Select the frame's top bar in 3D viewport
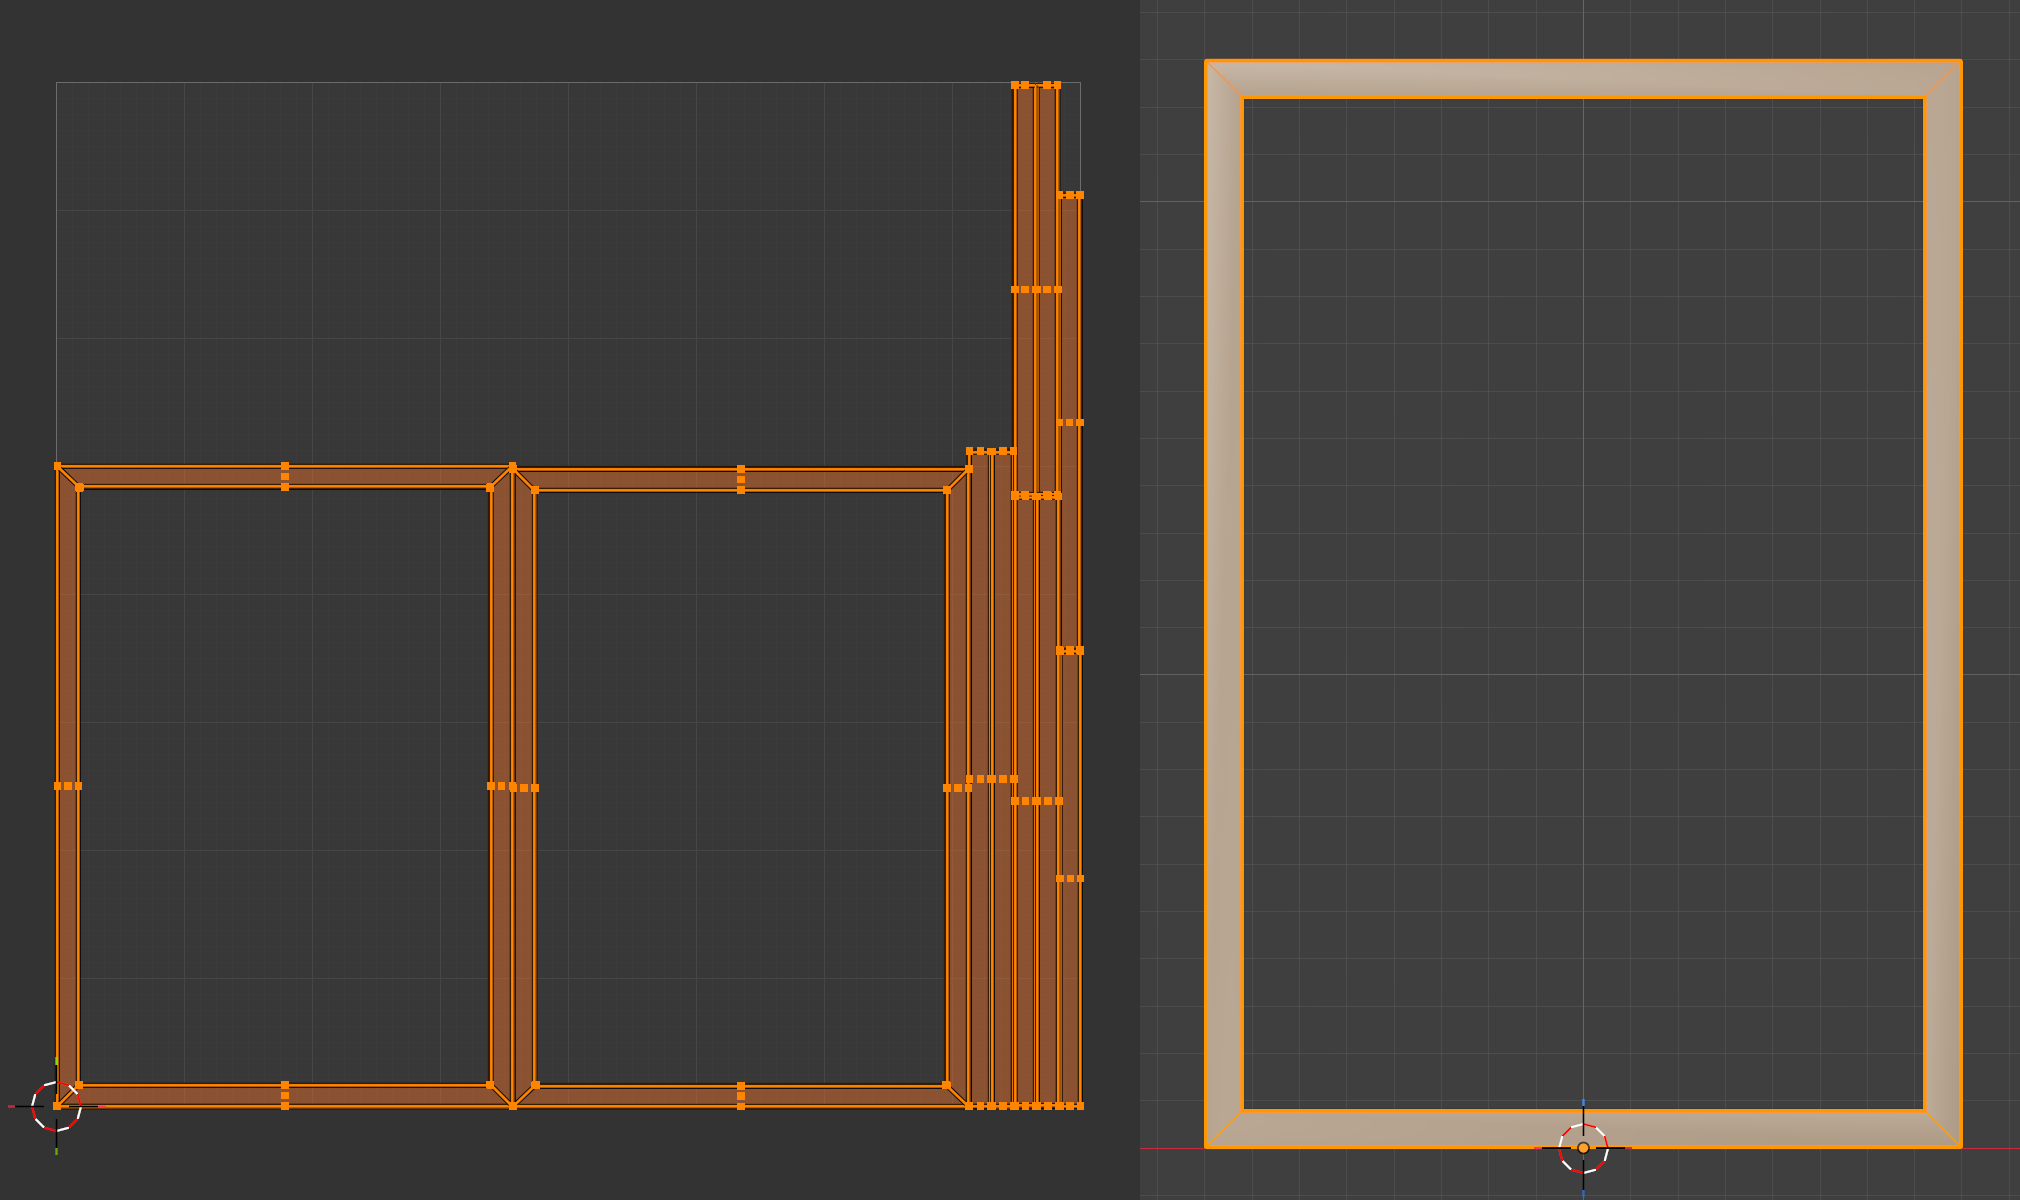The height and width of the screenshot is (1200, 2020). tap(1583, 79)
